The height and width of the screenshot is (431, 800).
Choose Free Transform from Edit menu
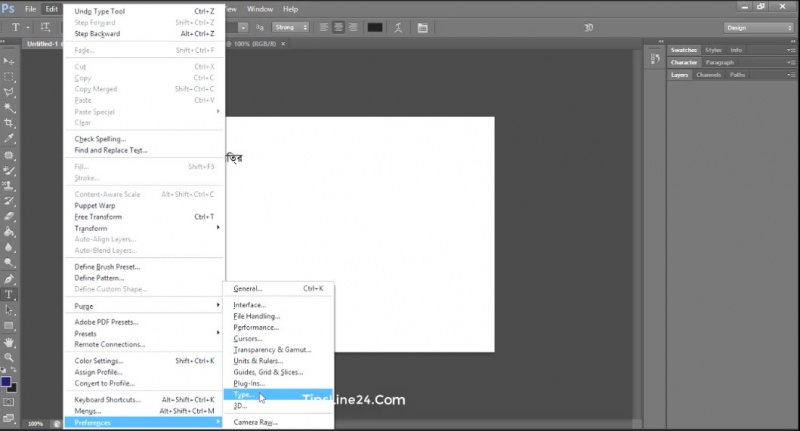tap(144, 217)
